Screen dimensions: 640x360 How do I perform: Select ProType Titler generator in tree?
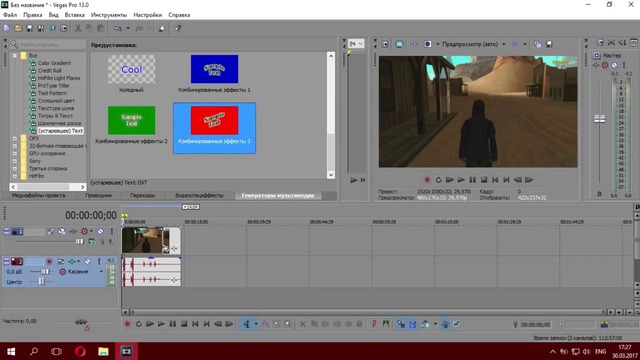point(53,86)
